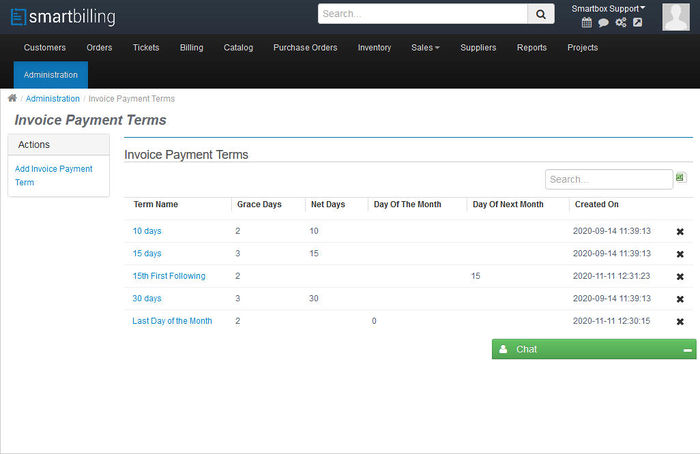The height and width of the screenshot is (454, 700).
Task: Click Net Days value 30
Action: (314, 298)
